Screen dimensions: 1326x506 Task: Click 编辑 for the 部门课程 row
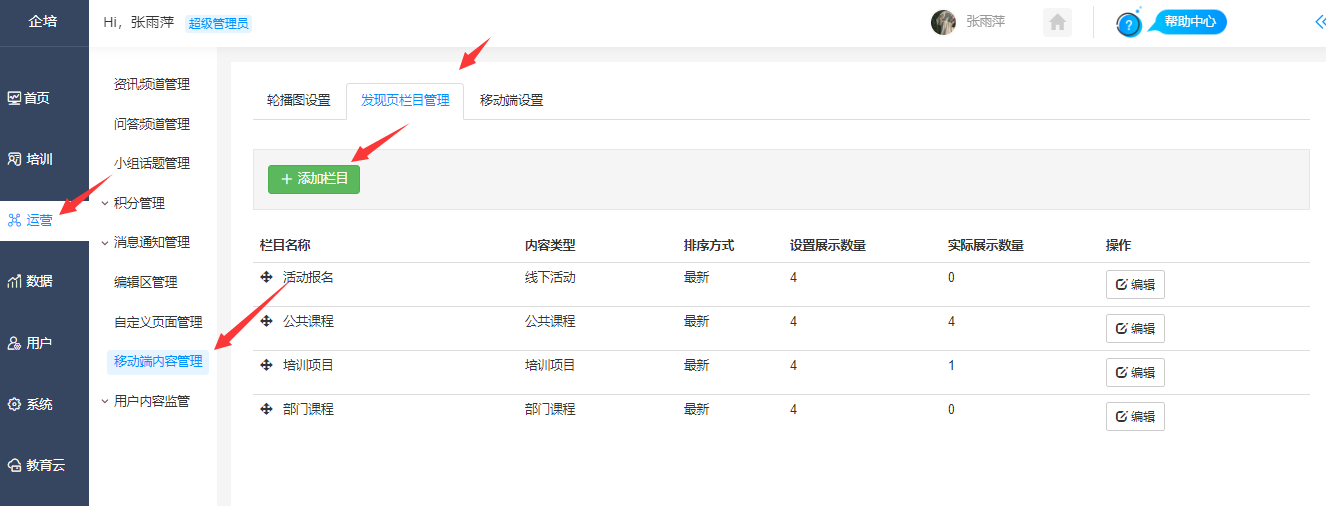tap(1135, 416)
